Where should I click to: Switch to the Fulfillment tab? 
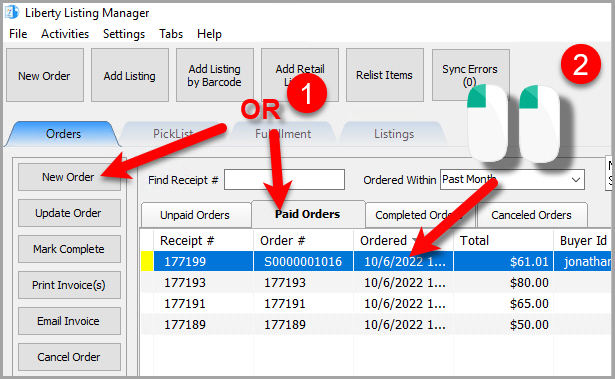click(283, 134)
